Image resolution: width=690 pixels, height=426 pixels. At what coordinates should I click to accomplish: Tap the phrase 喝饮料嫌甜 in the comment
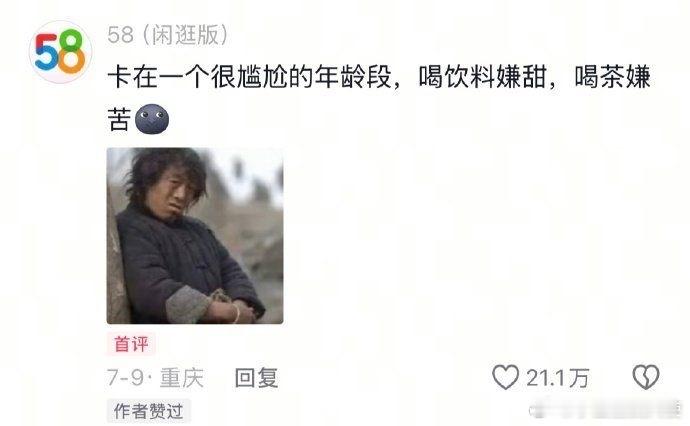point(482,77)
